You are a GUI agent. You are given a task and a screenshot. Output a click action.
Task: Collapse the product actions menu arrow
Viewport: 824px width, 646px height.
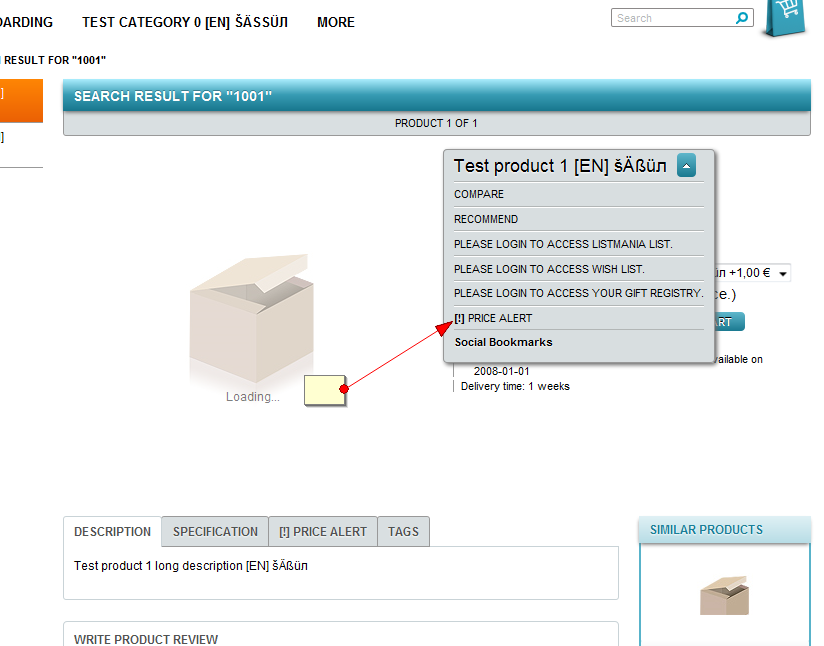[x=686, y=166]
